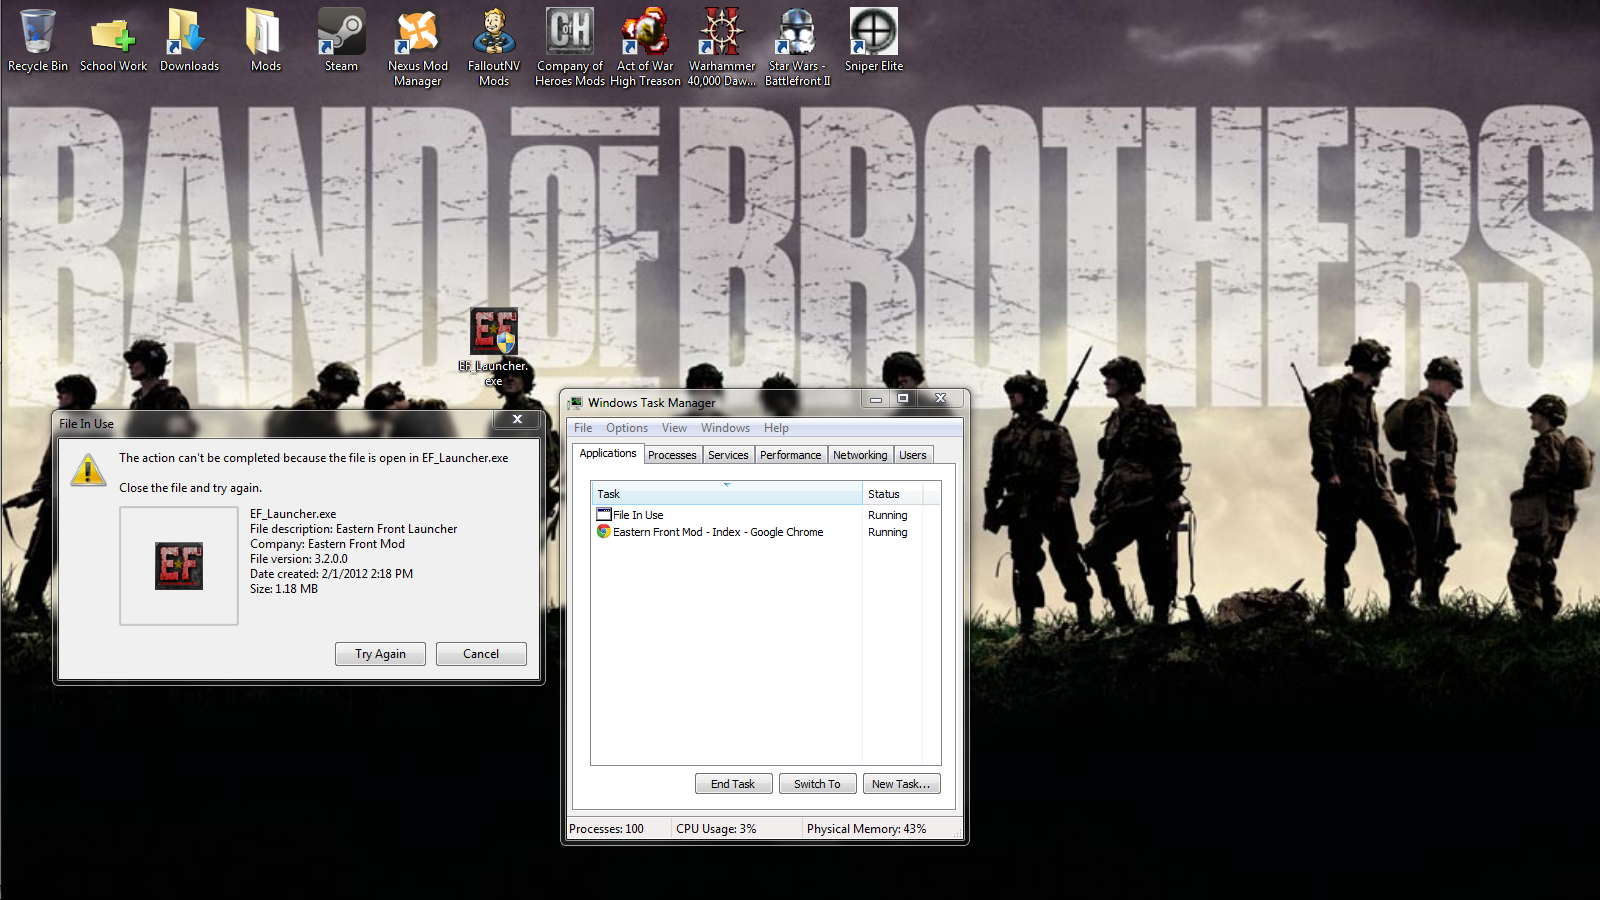Screen dimensions: 1600x900
Task: Minimize the Windows Task Manager window
Action: 876,399
